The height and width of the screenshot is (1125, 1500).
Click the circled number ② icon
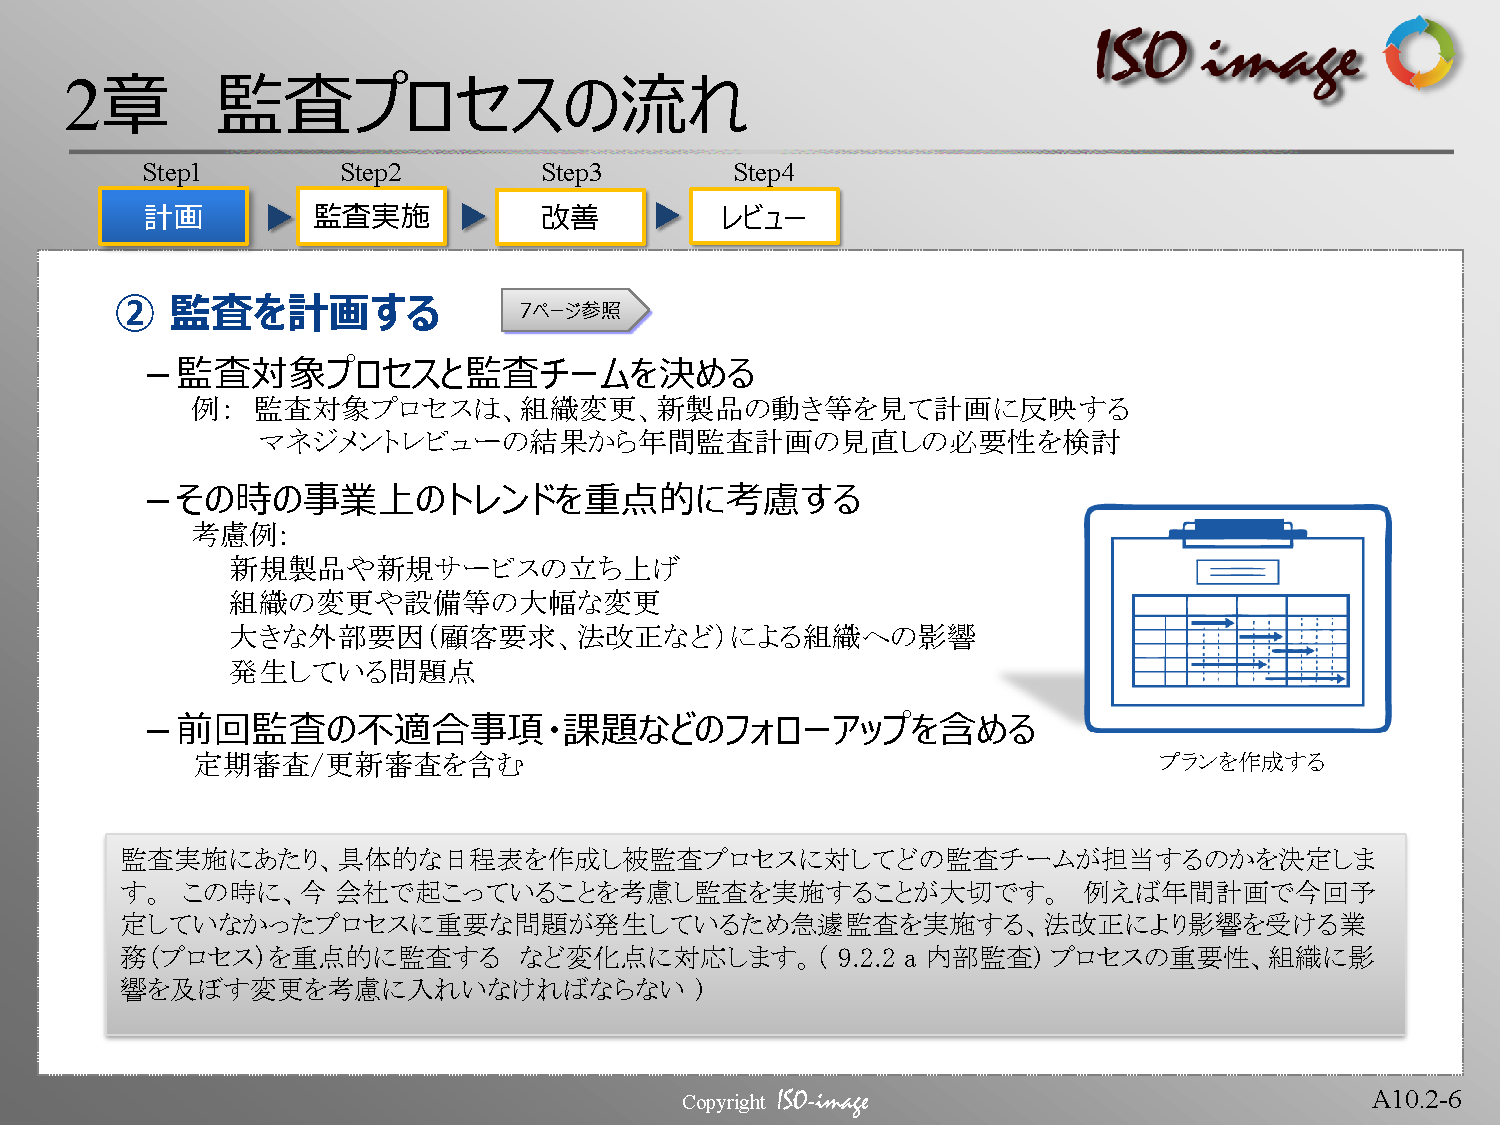tap(135, 313)
